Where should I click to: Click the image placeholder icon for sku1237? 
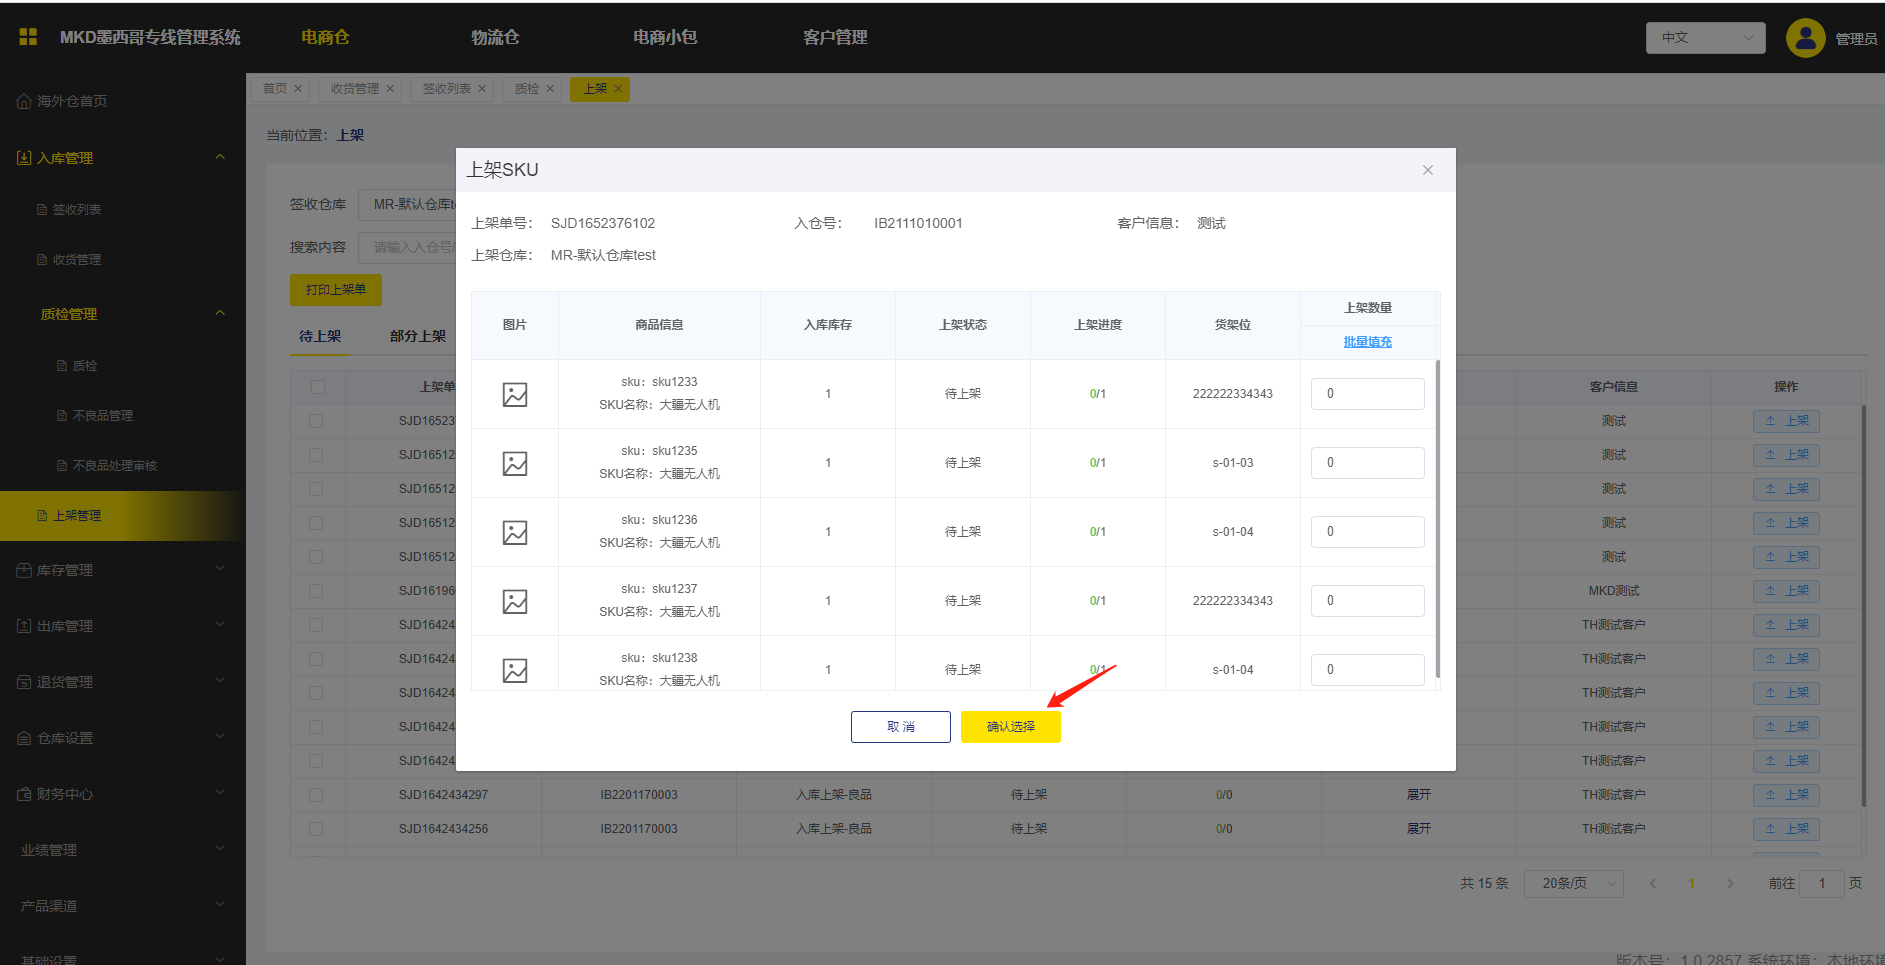click(x=515, y=602)
